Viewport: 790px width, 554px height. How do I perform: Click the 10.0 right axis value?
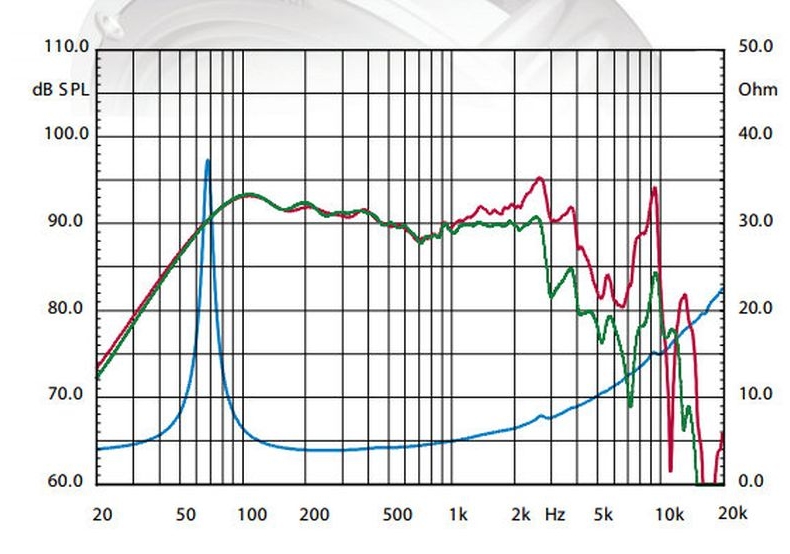pos(756,394)
